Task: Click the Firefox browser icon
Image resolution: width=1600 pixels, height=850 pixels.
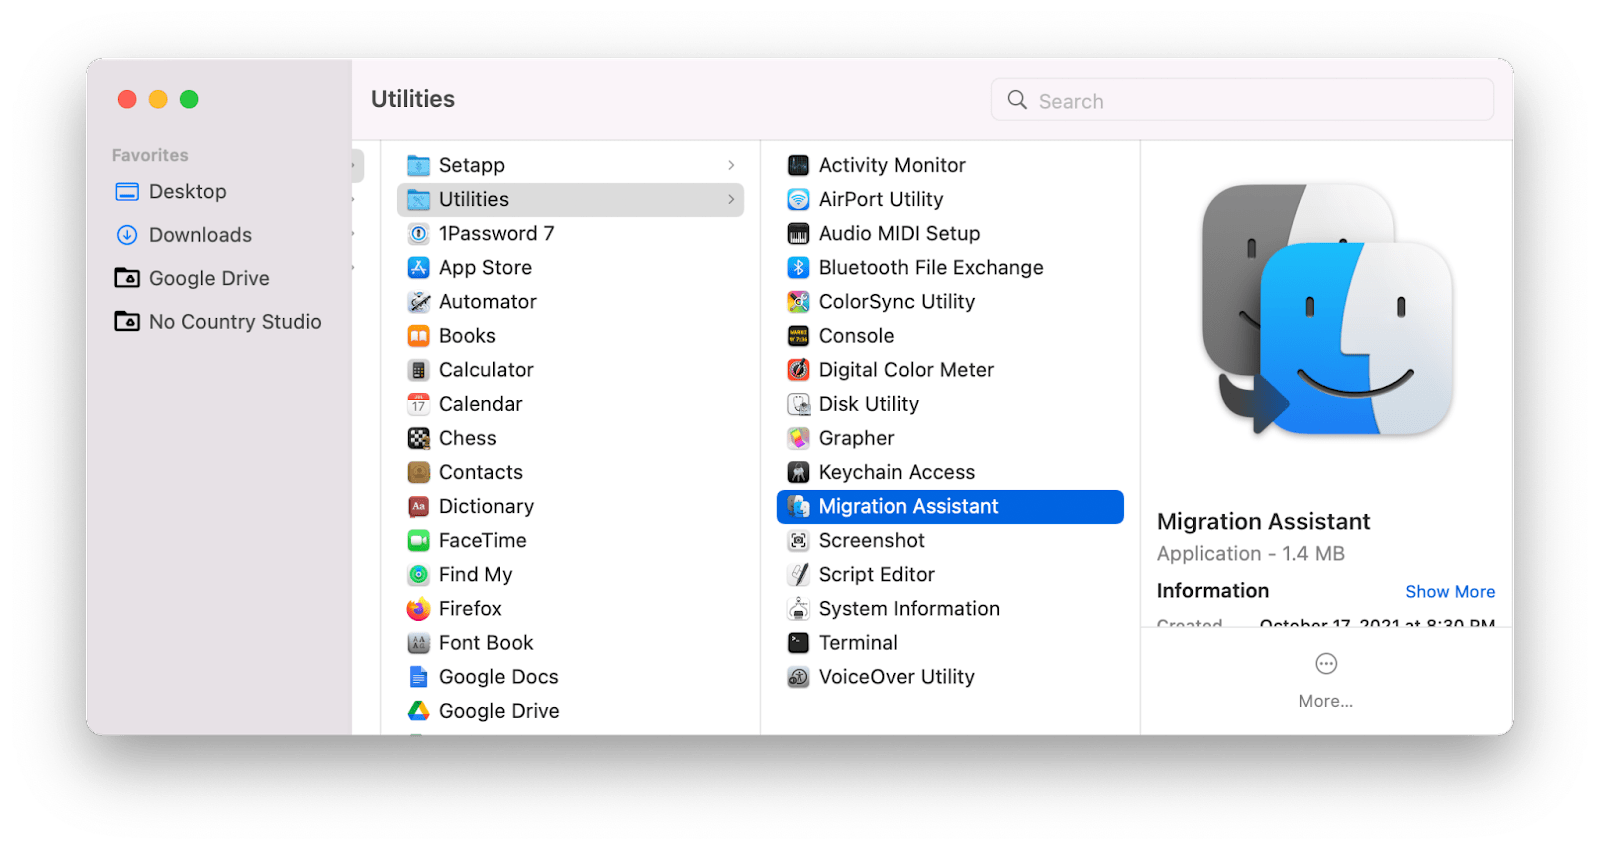Action: pyautogui.click(x=418, y=608)
